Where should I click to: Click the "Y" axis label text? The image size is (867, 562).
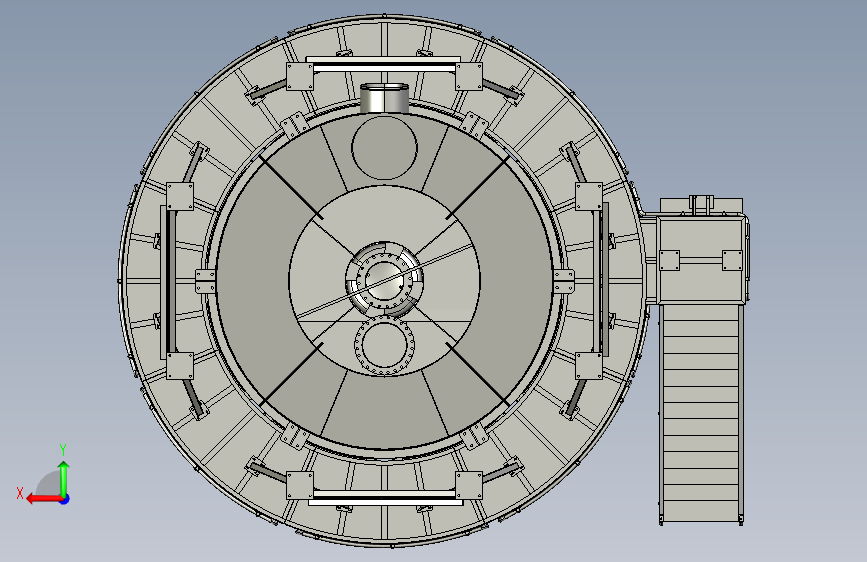(x=63, y=450)
